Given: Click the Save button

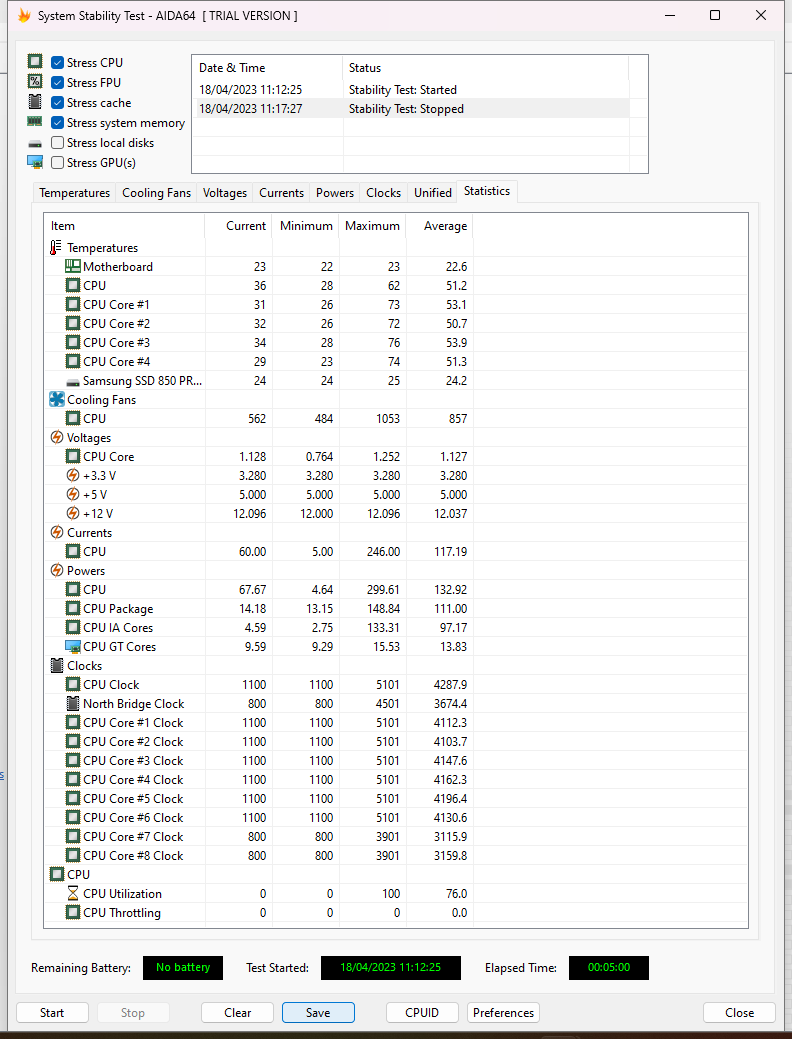Looking at the screenshot, I should pos(318,1012).
